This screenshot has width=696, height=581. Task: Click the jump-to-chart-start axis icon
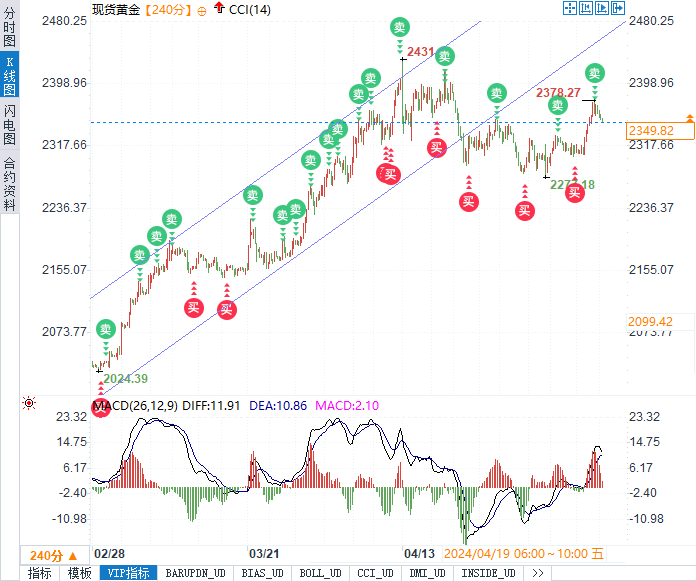(585, 8)
